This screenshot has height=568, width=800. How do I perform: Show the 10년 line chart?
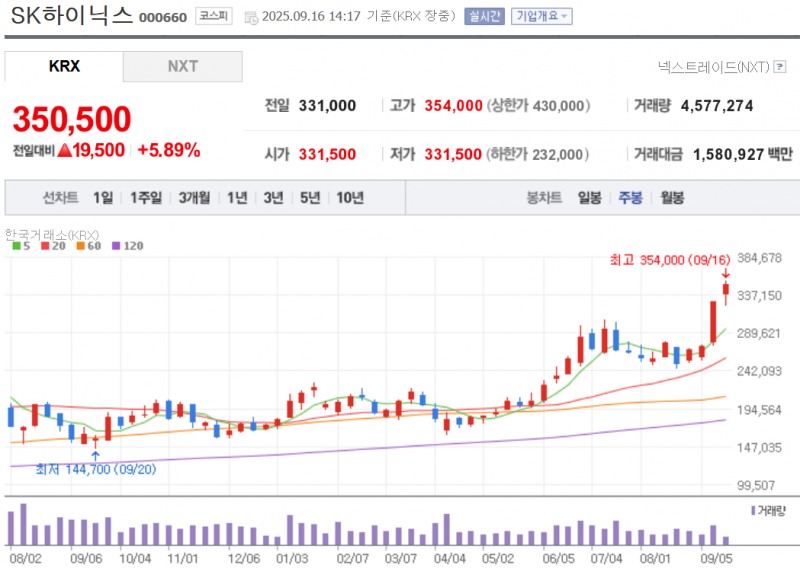coord(350,198)
